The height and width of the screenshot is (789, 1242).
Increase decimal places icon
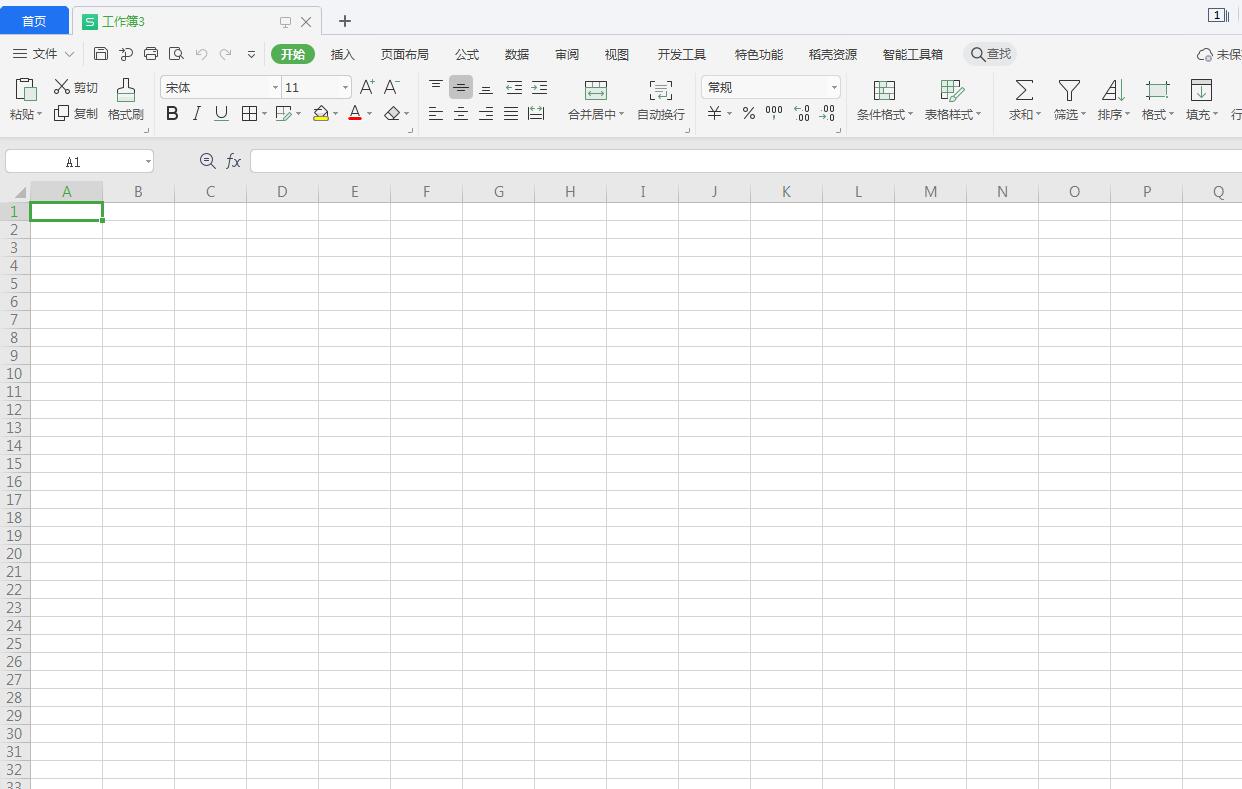coord(801,114)
